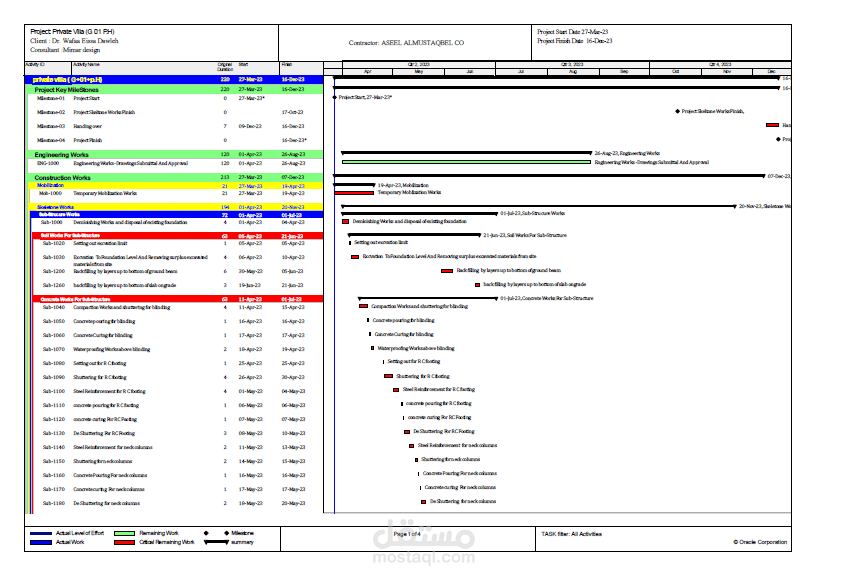Click the 'Setting out excavation limit' activity name
848x578 pixels.
(101, 243)
